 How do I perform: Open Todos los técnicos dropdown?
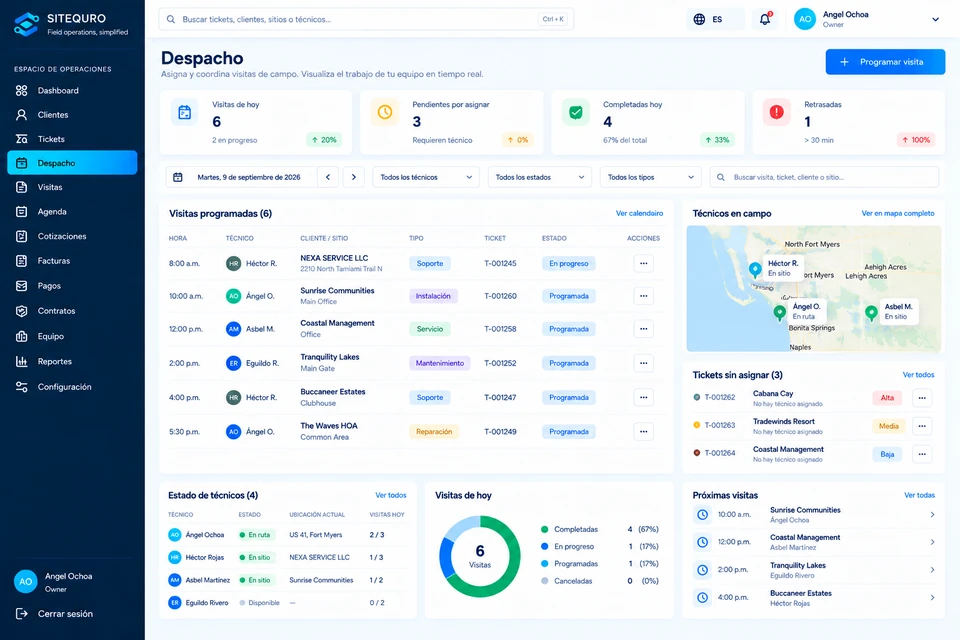tap(426, 177)
